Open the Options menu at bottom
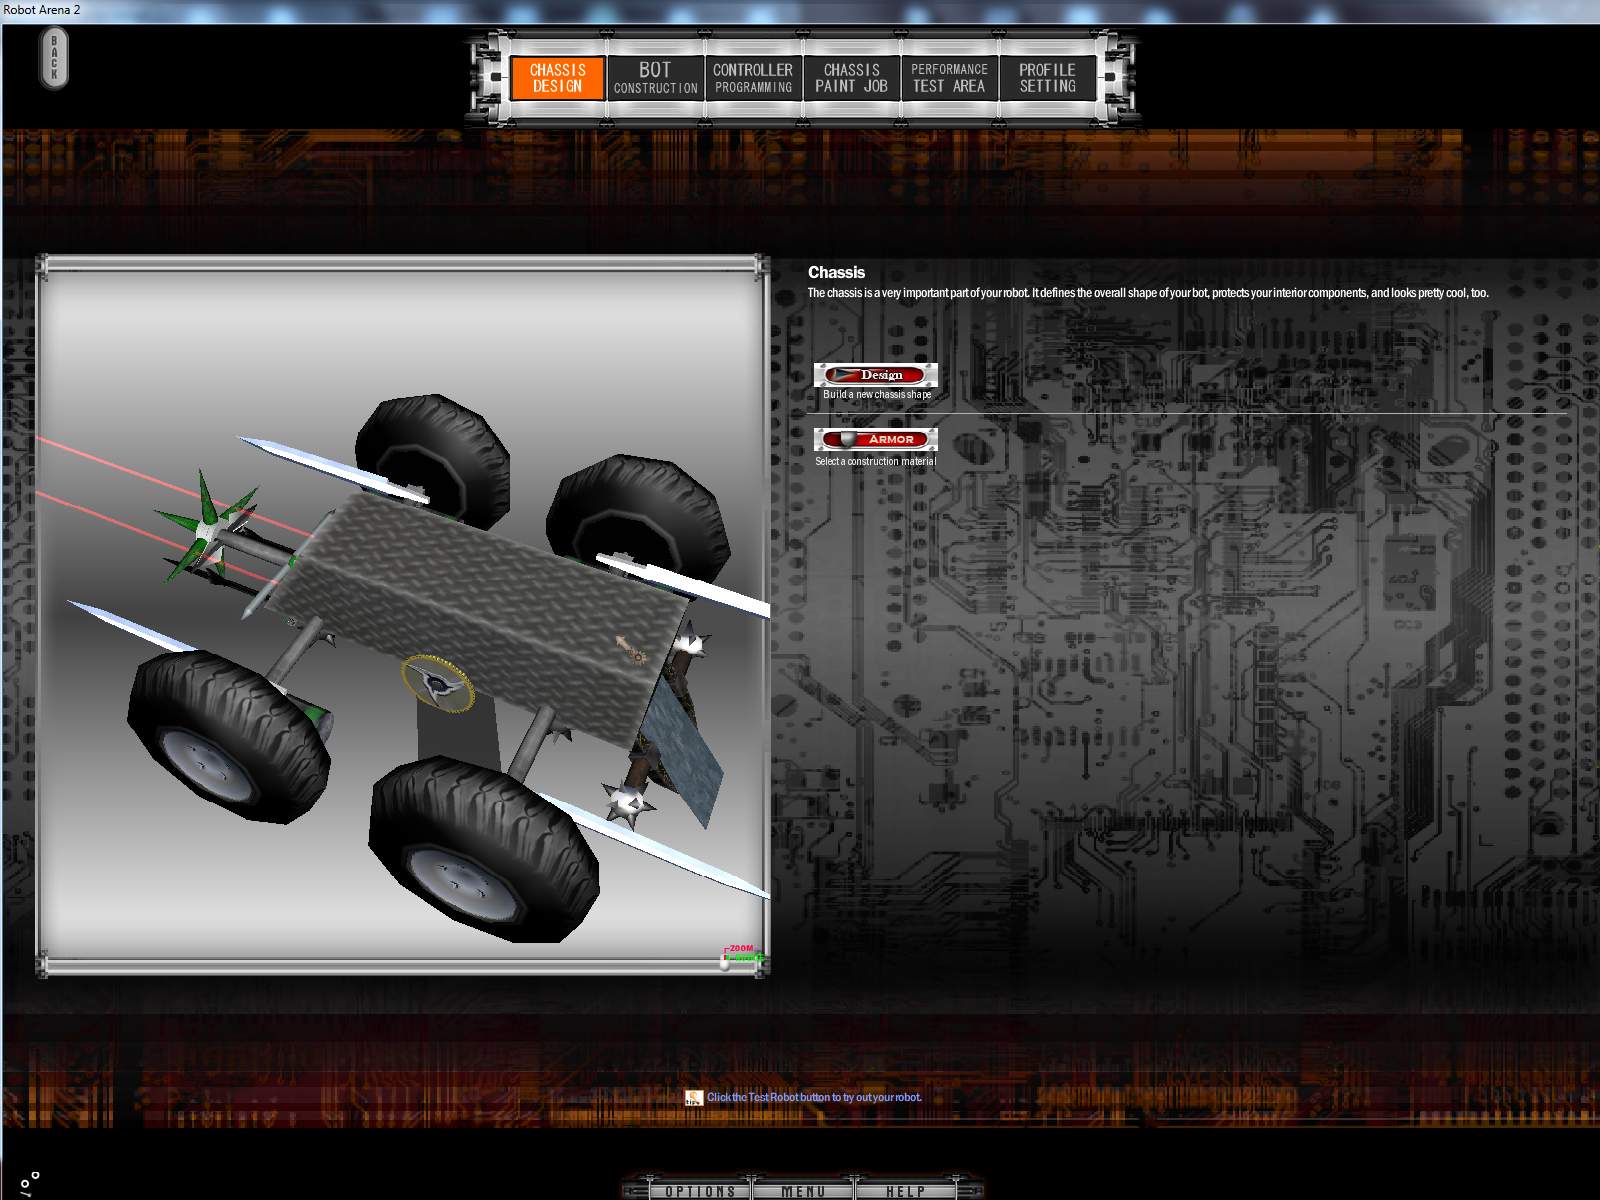Screen dimensions: 1600x1200 click(x=700, y=1191)
